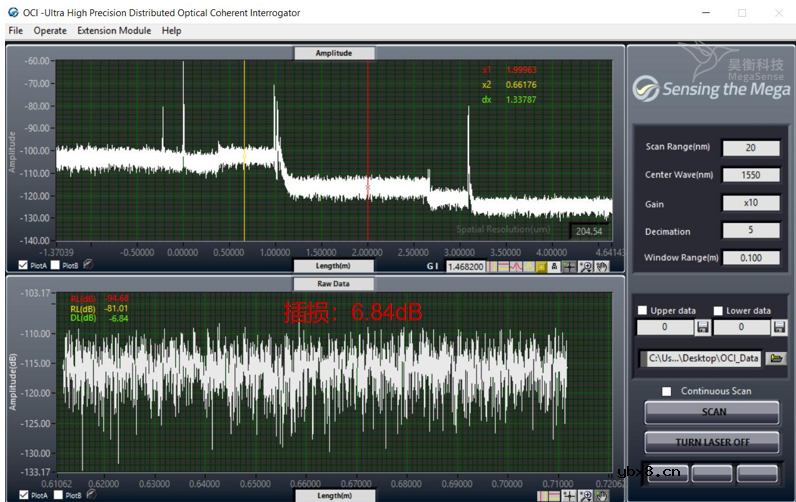Image resolution: width=796 pixels, height=502 pixels.
Task: Enable the Upper data checkbox
Action: coord(642,310)
